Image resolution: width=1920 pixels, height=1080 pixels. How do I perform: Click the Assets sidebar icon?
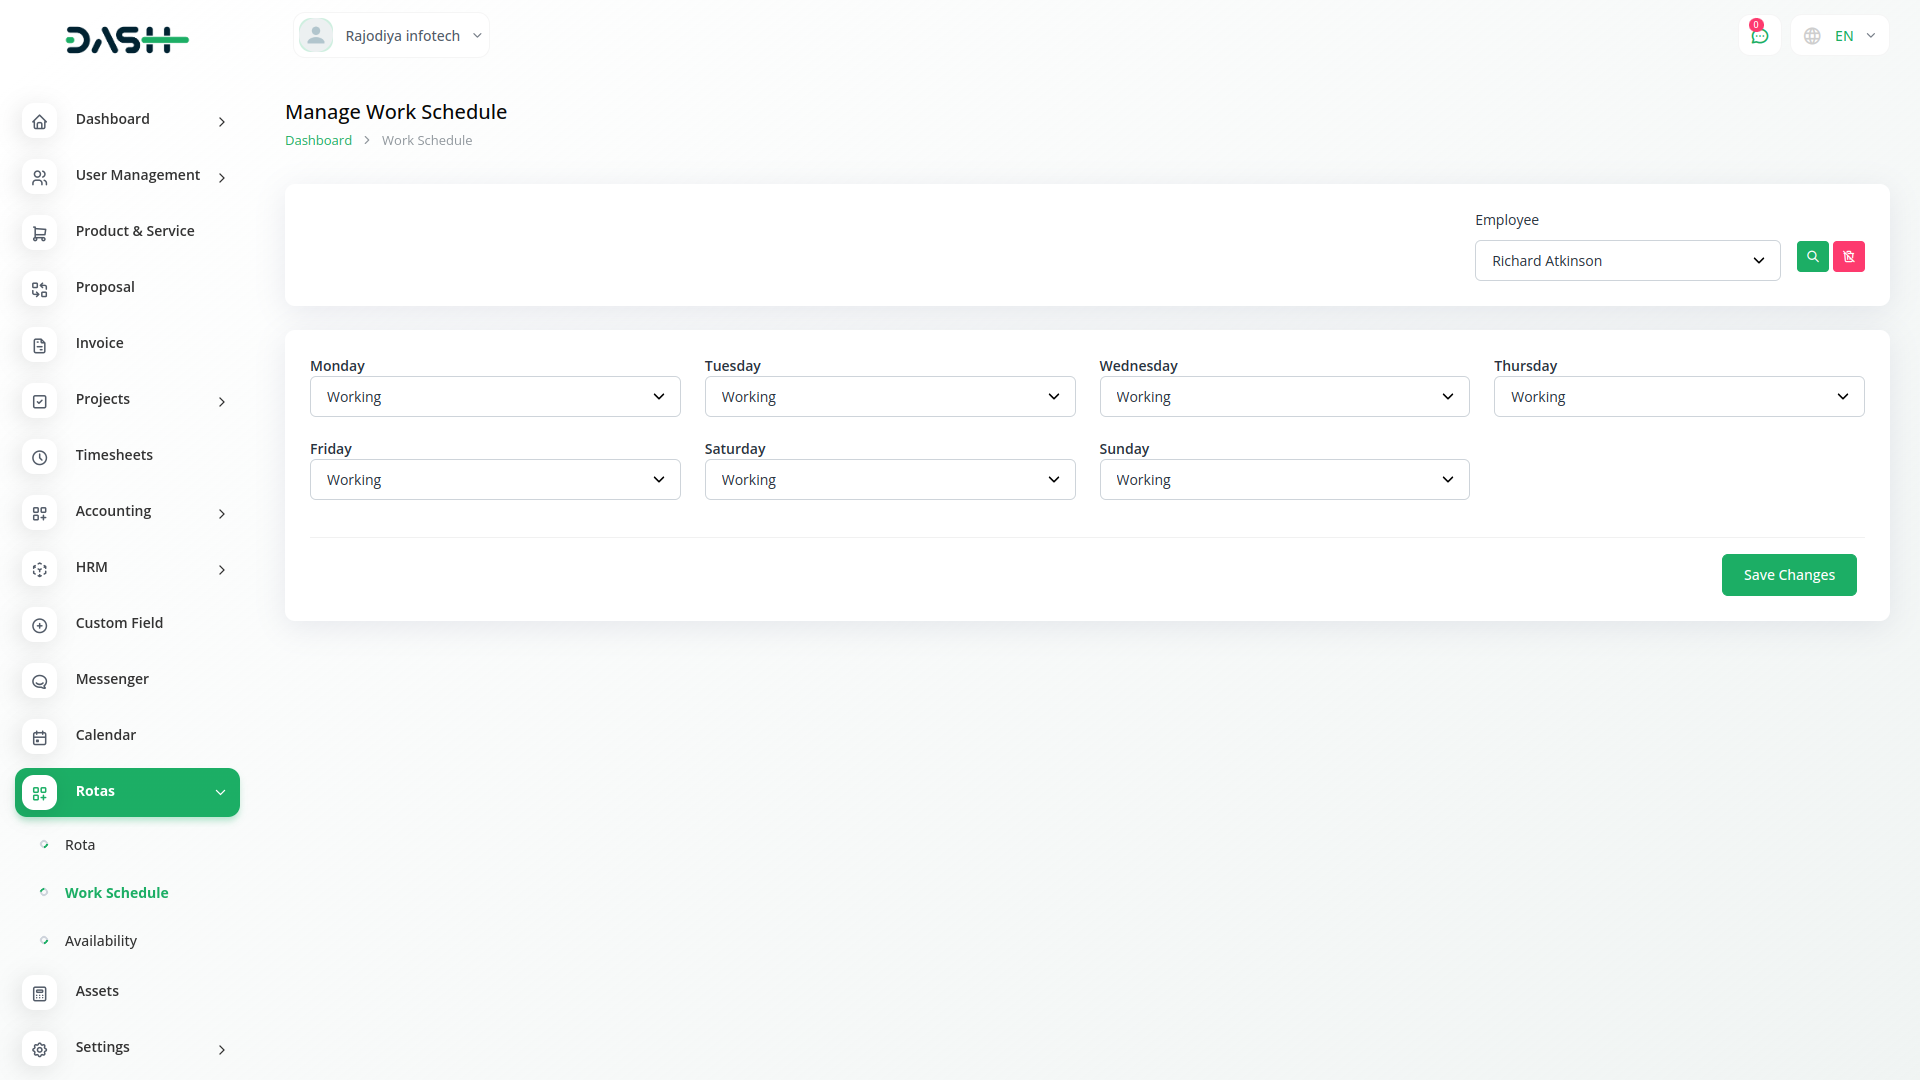[x=39, y=993]
